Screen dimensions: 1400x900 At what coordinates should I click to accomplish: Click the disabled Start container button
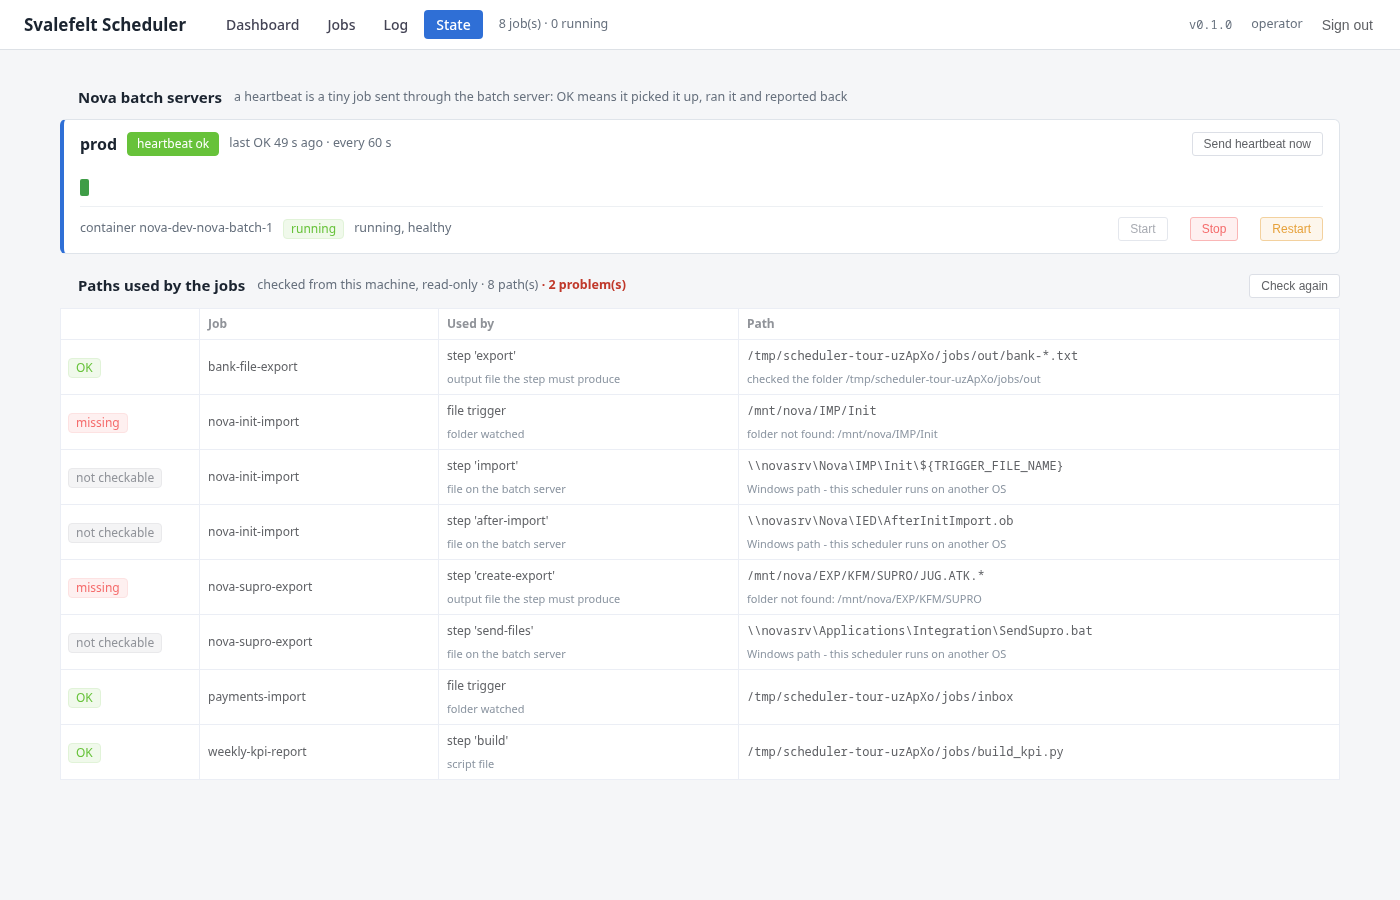1143,229
